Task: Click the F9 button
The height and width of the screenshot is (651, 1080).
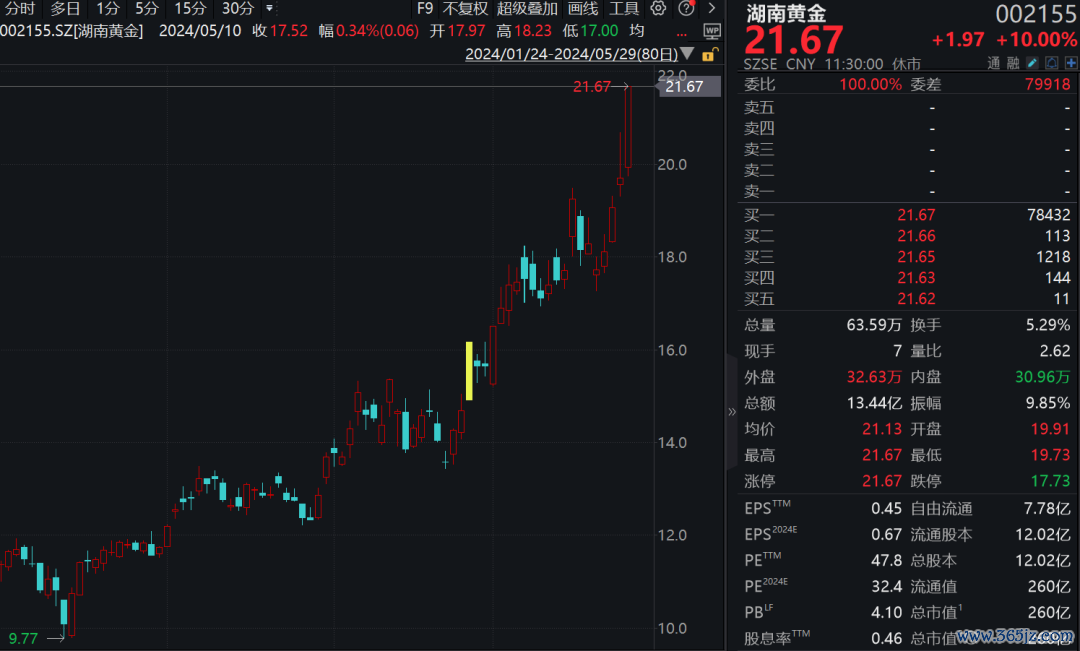Action: [425, 9]
